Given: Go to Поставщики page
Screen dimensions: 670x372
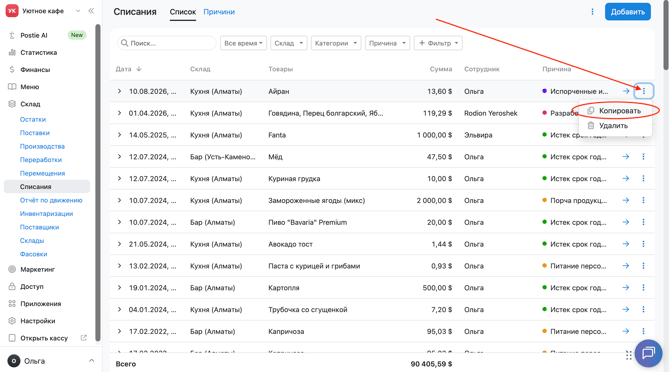Looking at the screenshot, I should click(39, 227).
